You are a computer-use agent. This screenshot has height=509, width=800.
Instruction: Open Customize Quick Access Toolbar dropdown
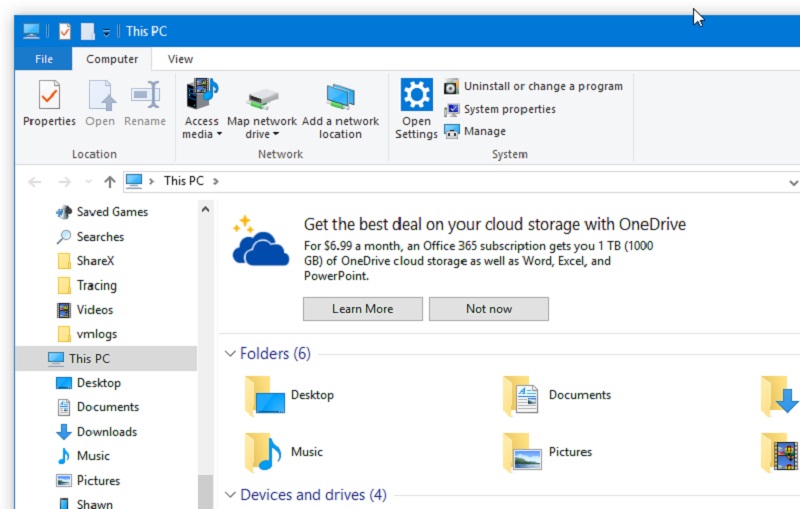[106, 32]
